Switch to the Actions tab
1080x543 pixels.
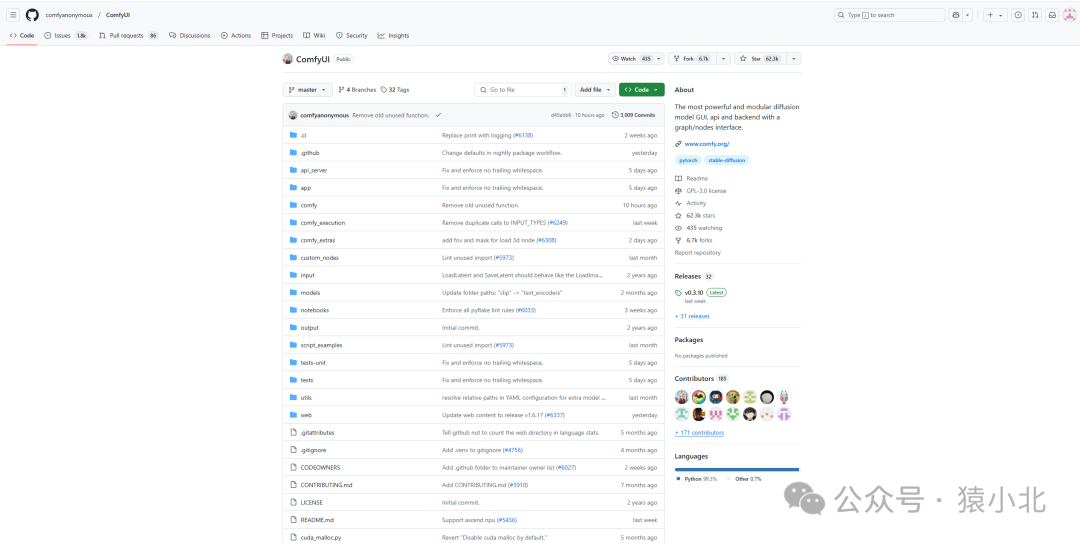tap(236, 35)
